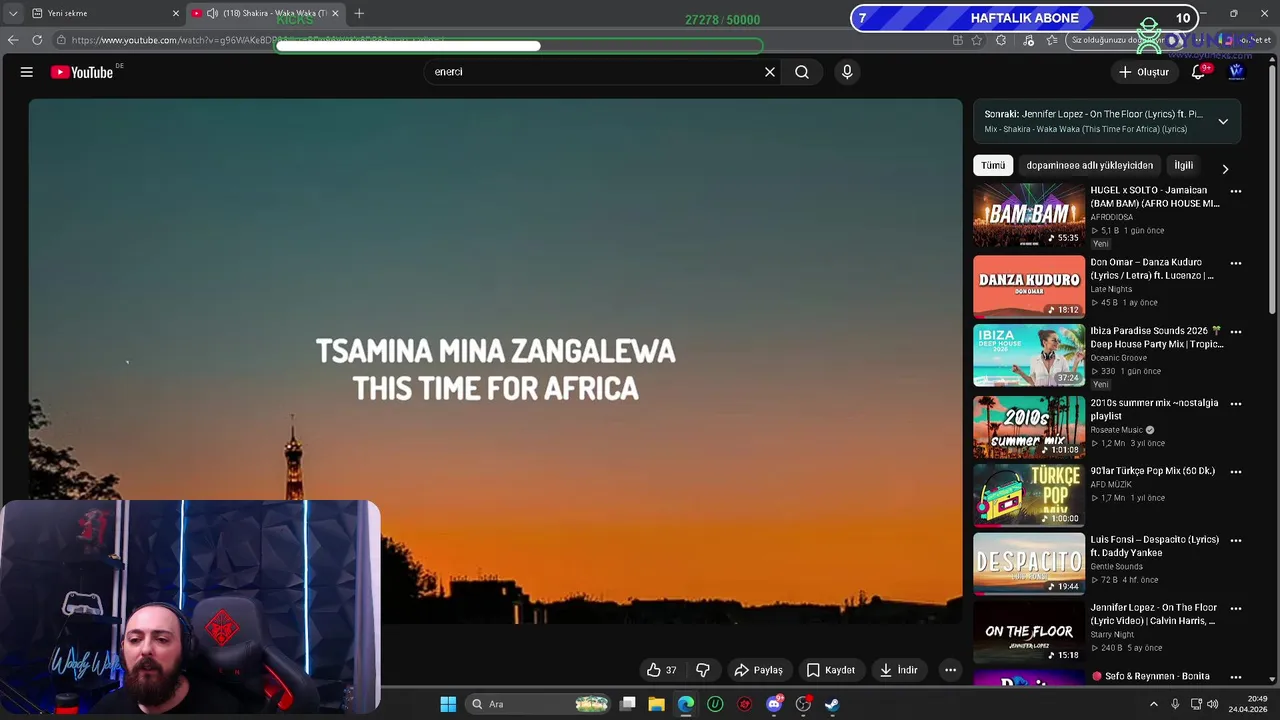Add page to favorites star icon

click(977, 40)
